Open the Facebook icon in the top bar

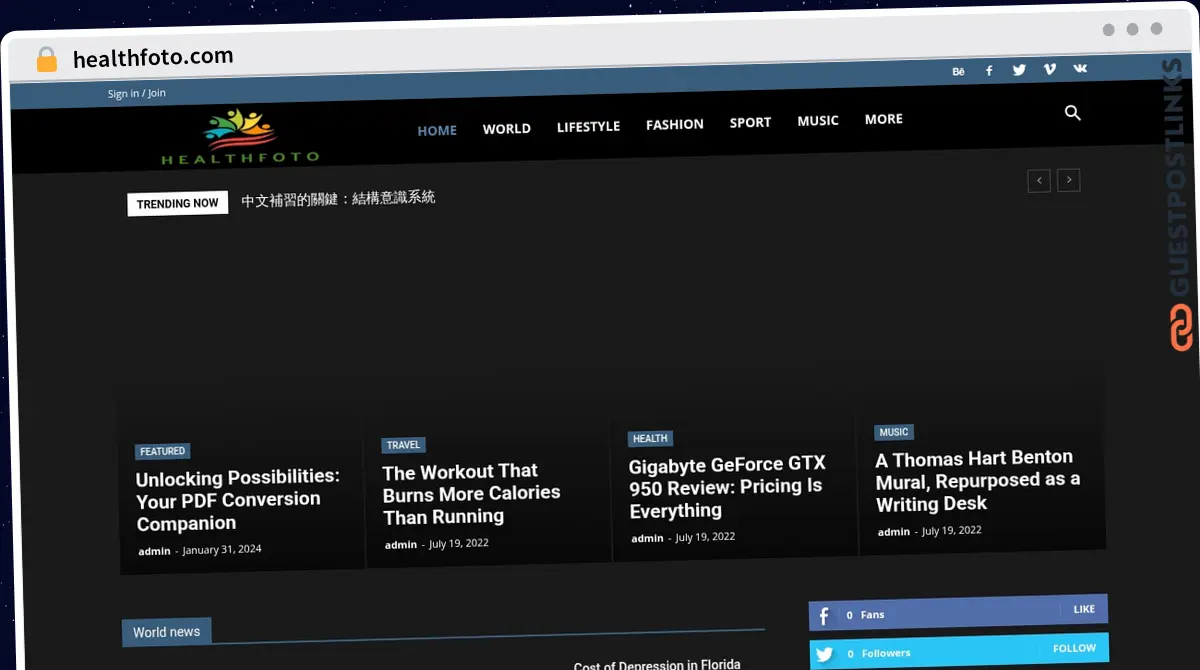tap(989, 71)
